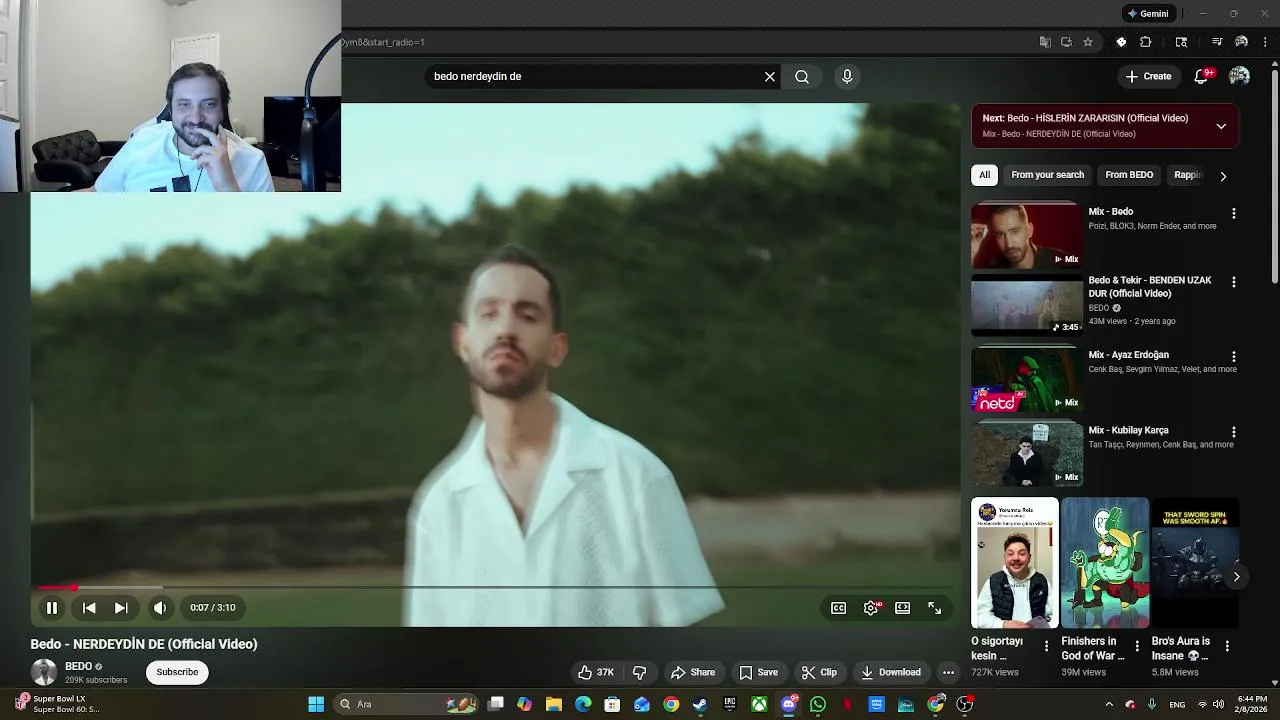Subscribe to BEDO channel

tap(177, 673)
